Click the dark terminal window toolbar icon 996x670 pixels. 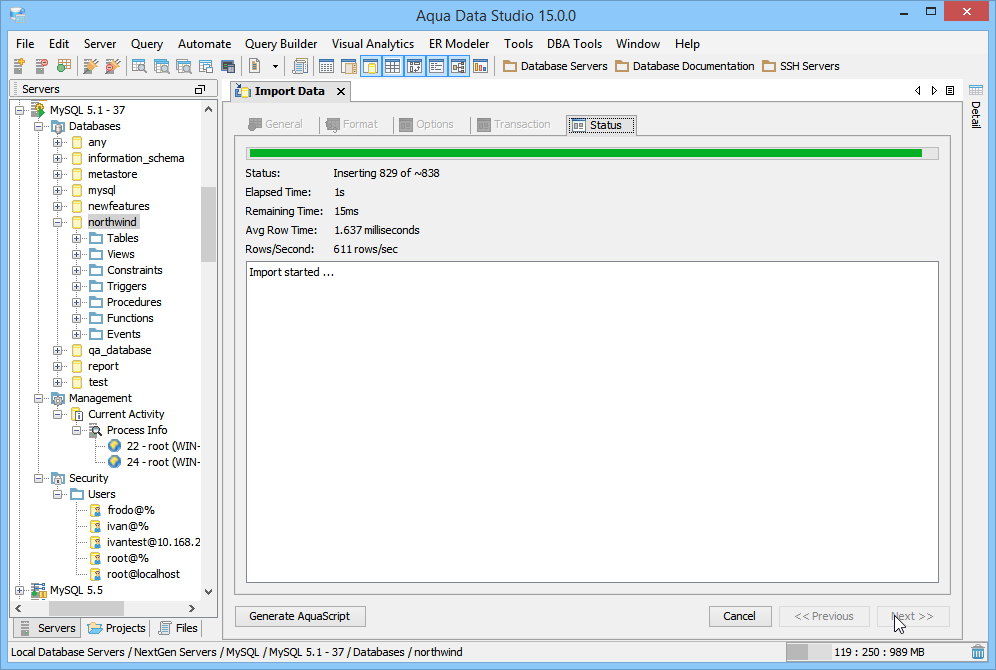[228, 65]
